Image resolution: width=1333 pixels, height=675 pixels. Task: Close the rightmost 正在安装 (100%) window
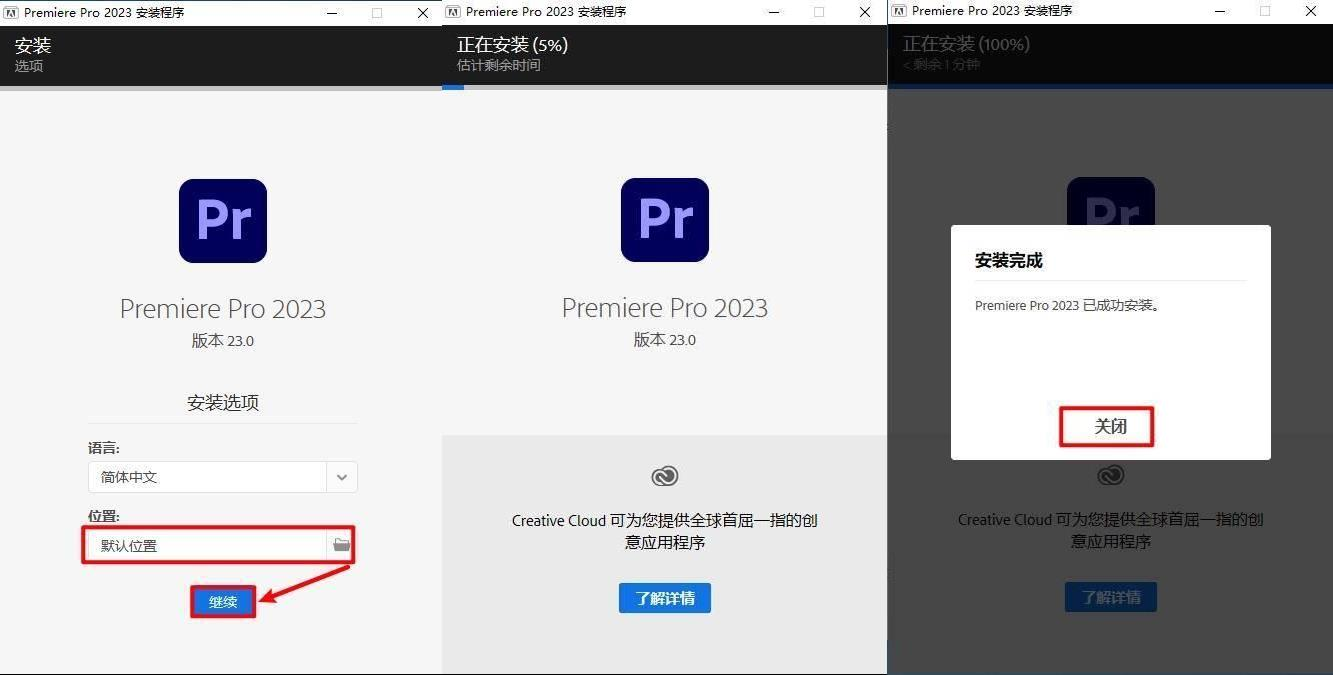coord(1309,11)
